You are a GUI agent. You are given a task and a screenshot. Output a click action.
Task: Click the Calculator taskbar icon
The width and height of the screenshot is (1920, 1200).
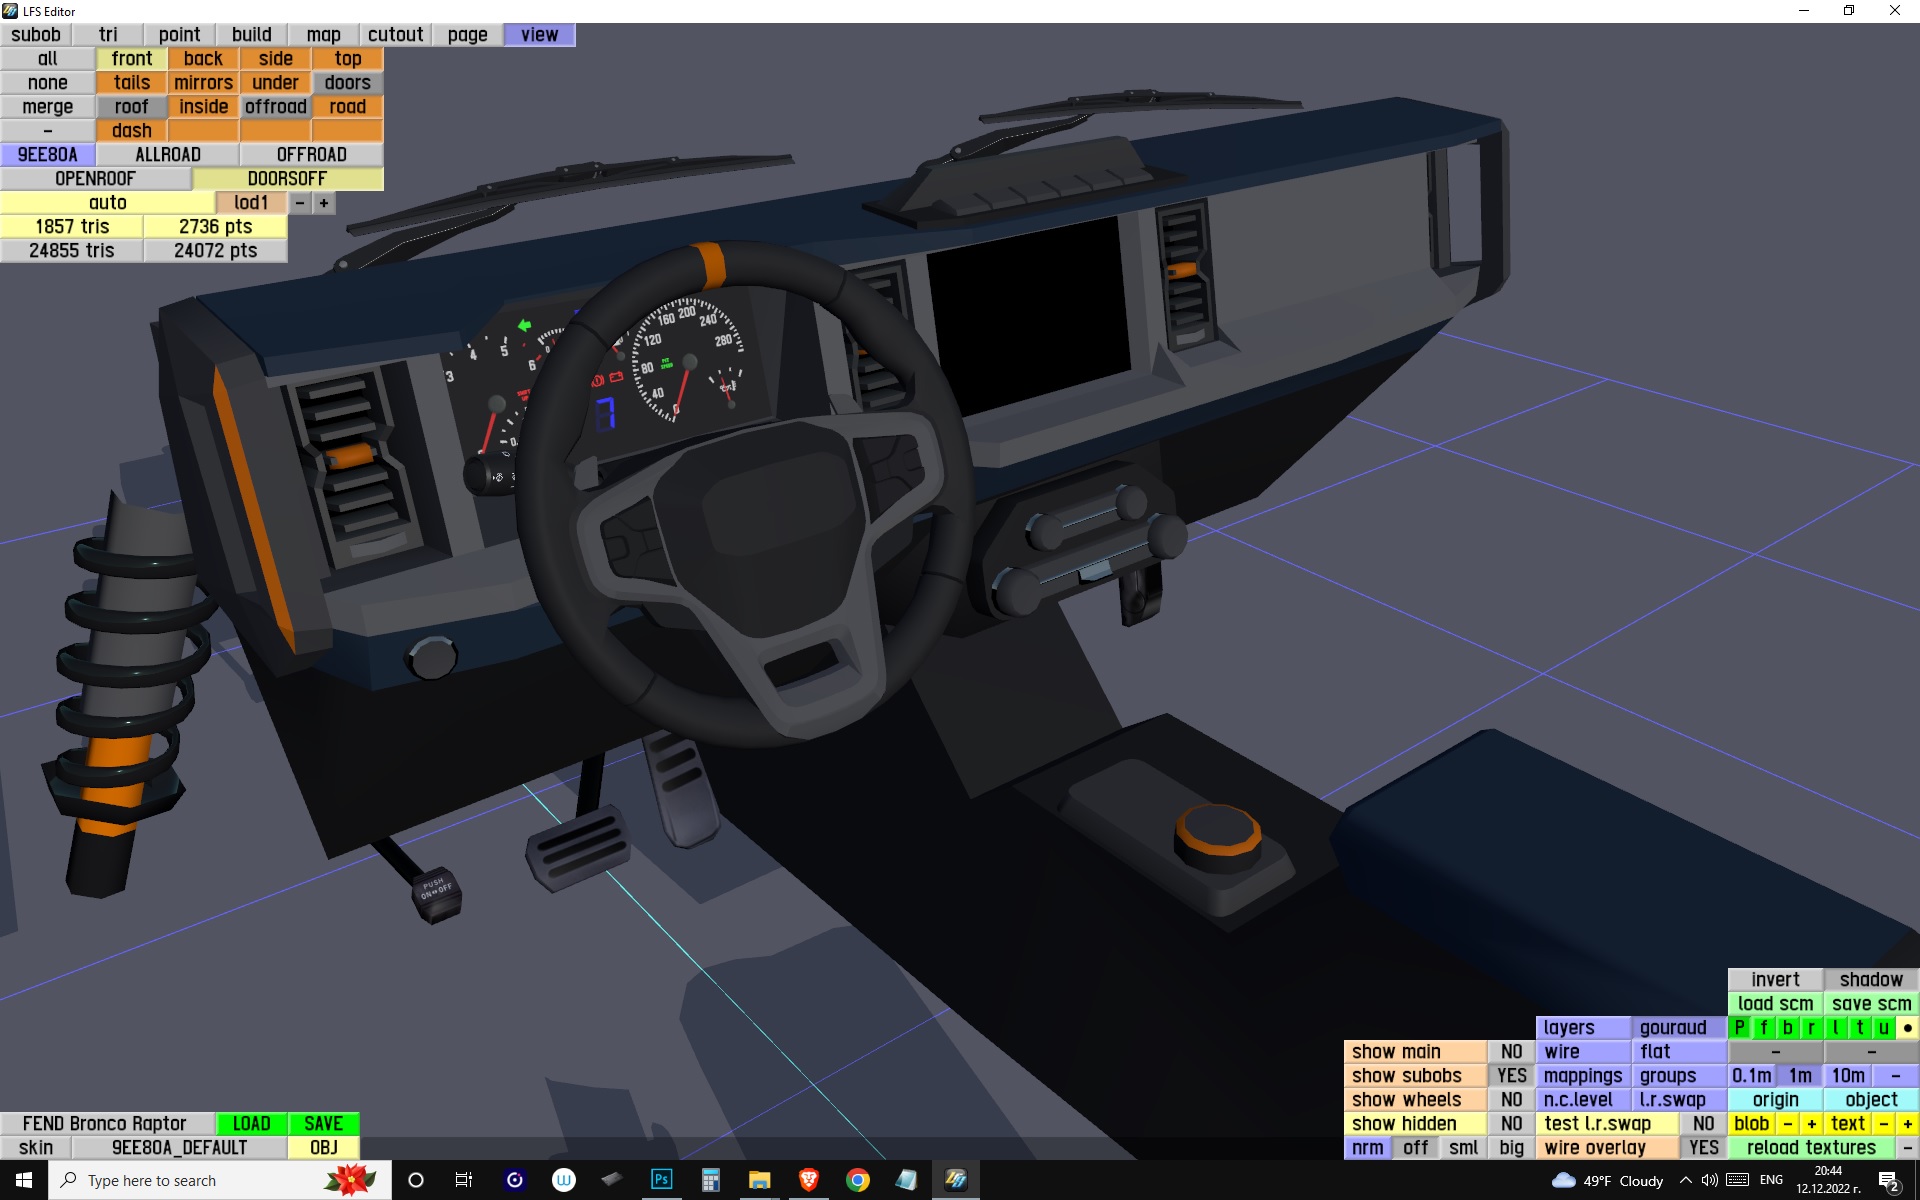tap(710, 1180)
